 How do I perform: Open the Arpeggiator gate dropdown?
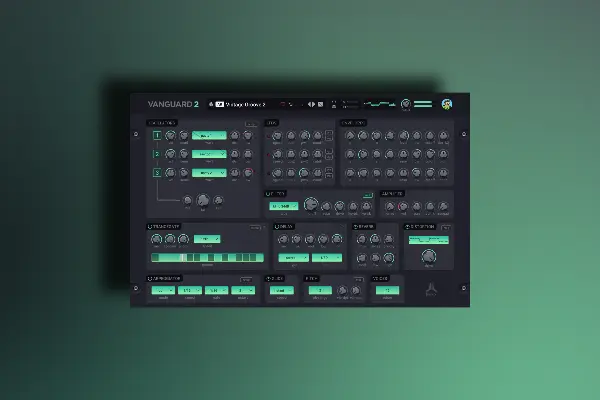217,291
